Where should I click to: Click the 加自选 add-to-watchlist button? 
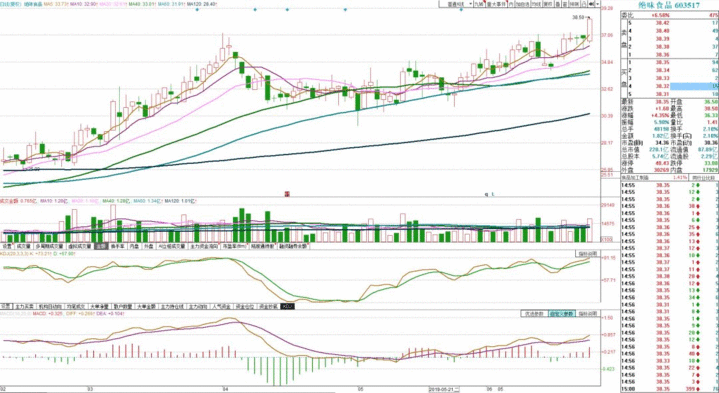(x=522, y=3)
